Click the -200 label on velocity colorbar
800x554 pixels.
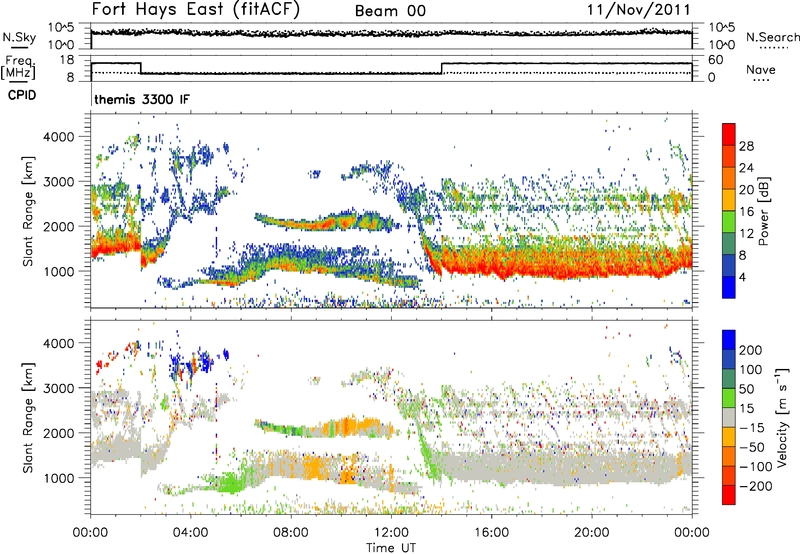756,486
